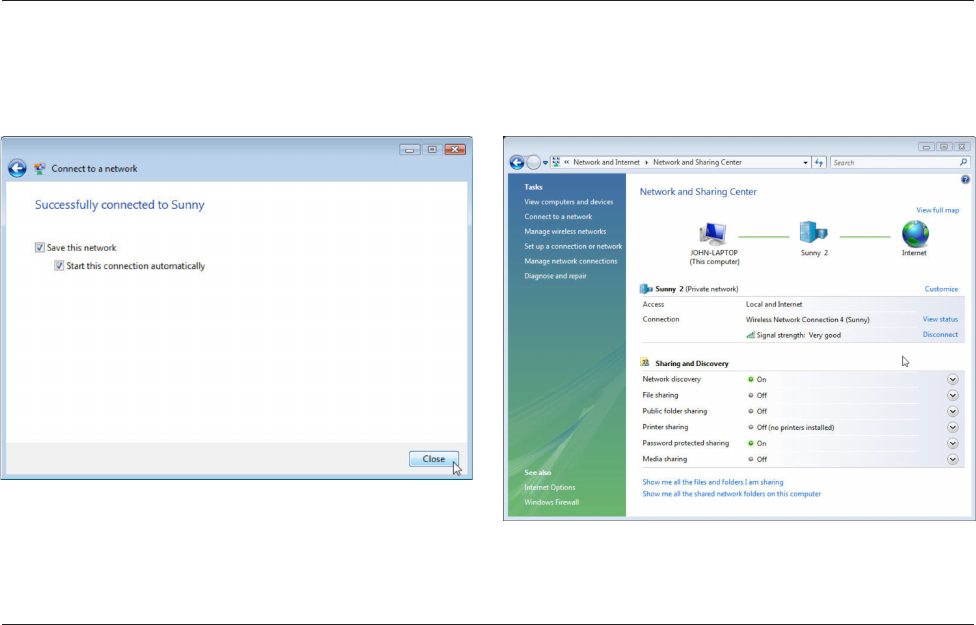Click the network icon beside Connect to a network title
976x625 pixels.
[40, 168]
